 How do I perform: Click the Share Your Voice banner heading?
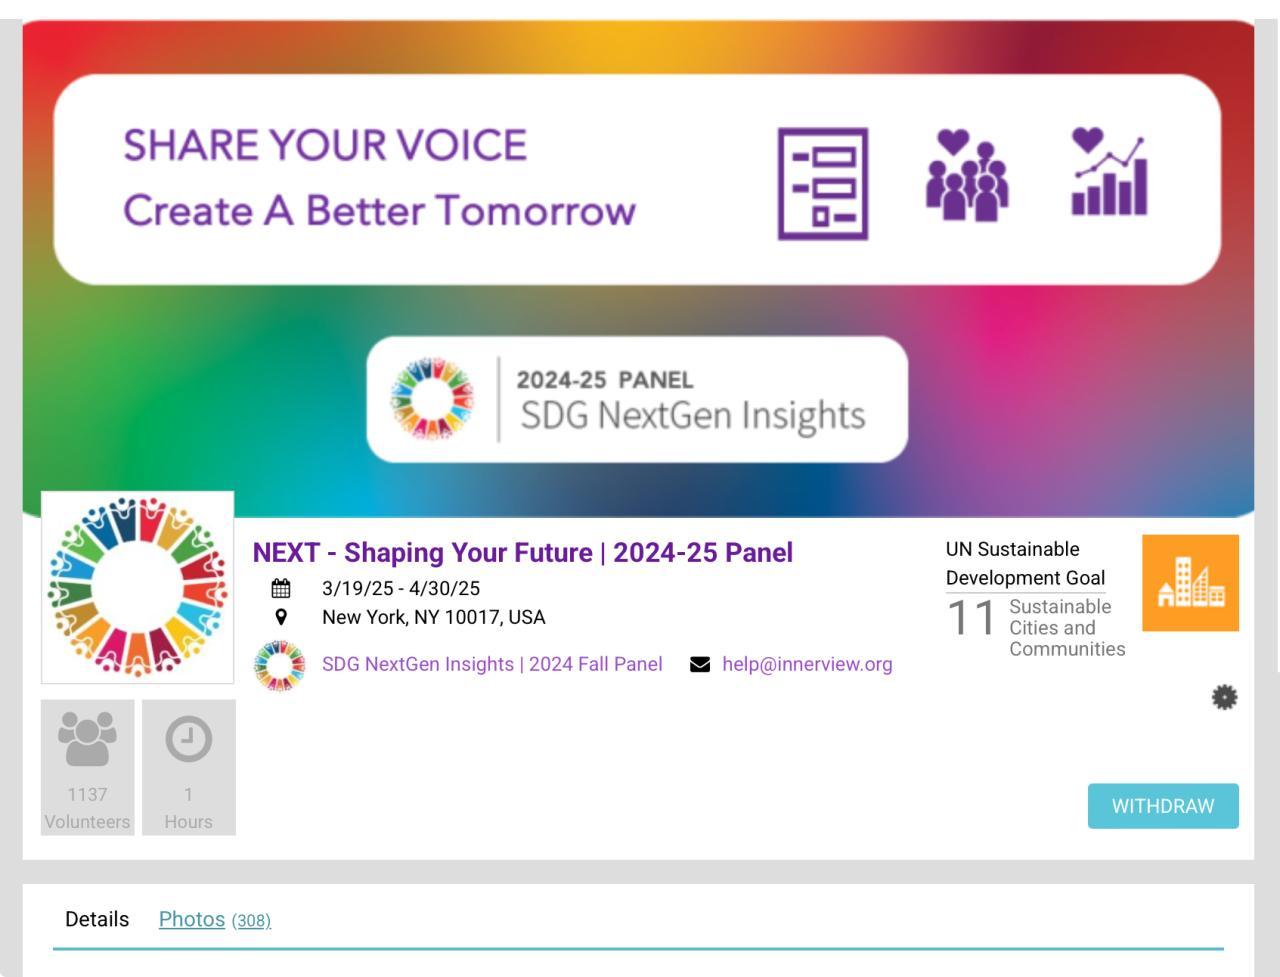(x=325, y=146)
